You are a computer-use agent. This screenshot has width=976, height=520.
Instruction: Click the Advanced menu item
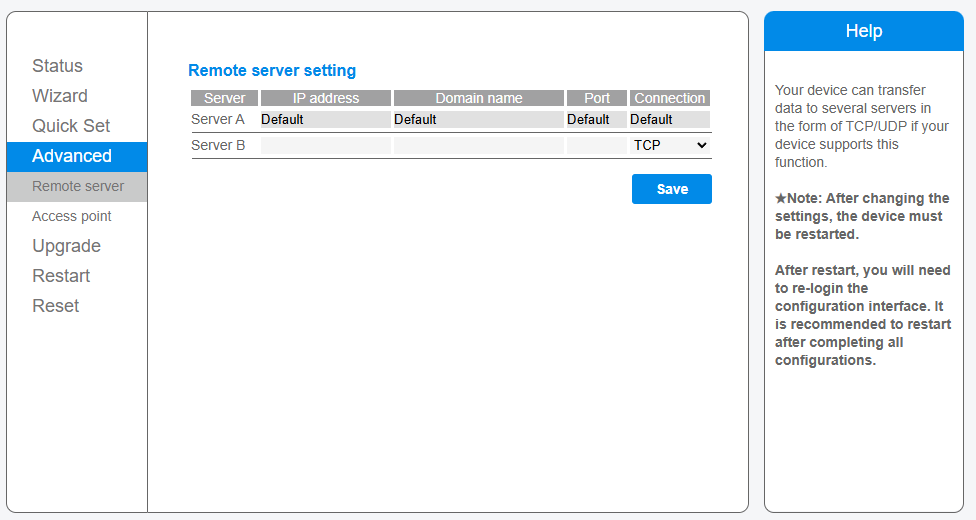[x=72, y=156]
